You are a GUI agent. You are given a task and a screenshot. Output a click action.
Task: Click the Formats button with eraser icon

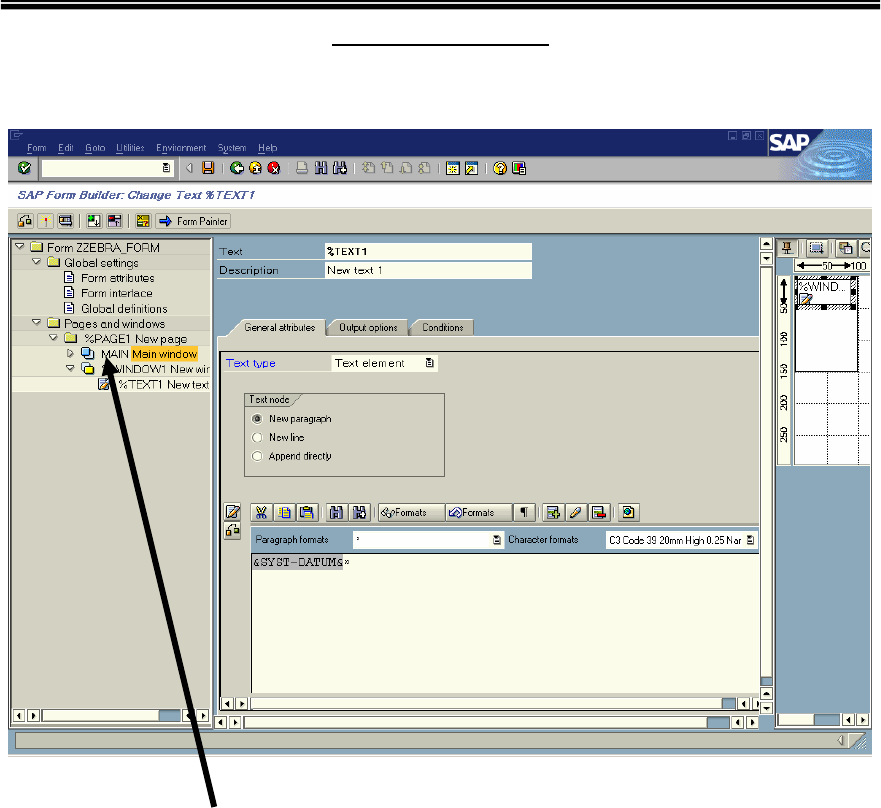(x=479, y=512)
